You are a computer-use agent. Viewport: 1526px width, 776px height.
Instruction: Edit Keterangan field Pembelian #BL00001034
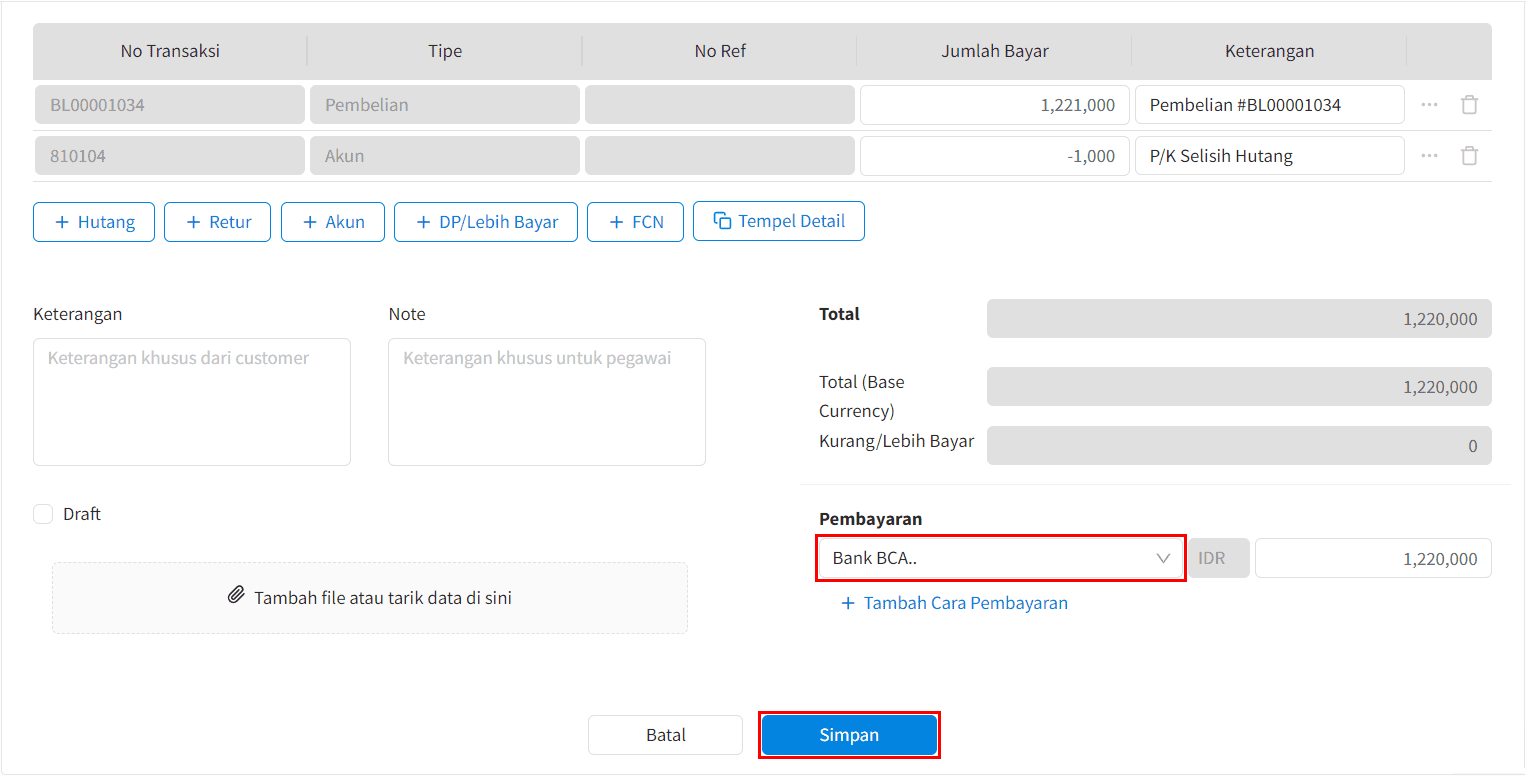tap(1270, 105)
